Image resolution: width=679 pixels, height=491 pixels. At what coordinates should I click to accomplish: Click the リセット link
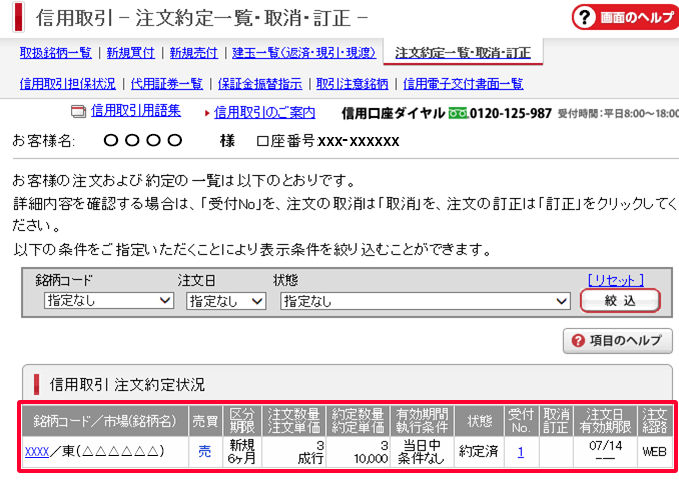(x=615, y=280)
